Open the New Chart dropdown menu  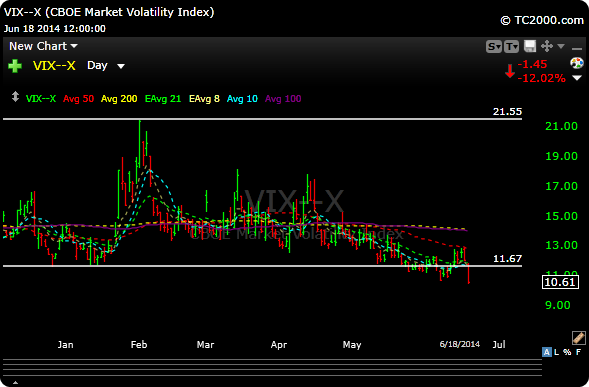pyautogui.click(x=43, y=46)
